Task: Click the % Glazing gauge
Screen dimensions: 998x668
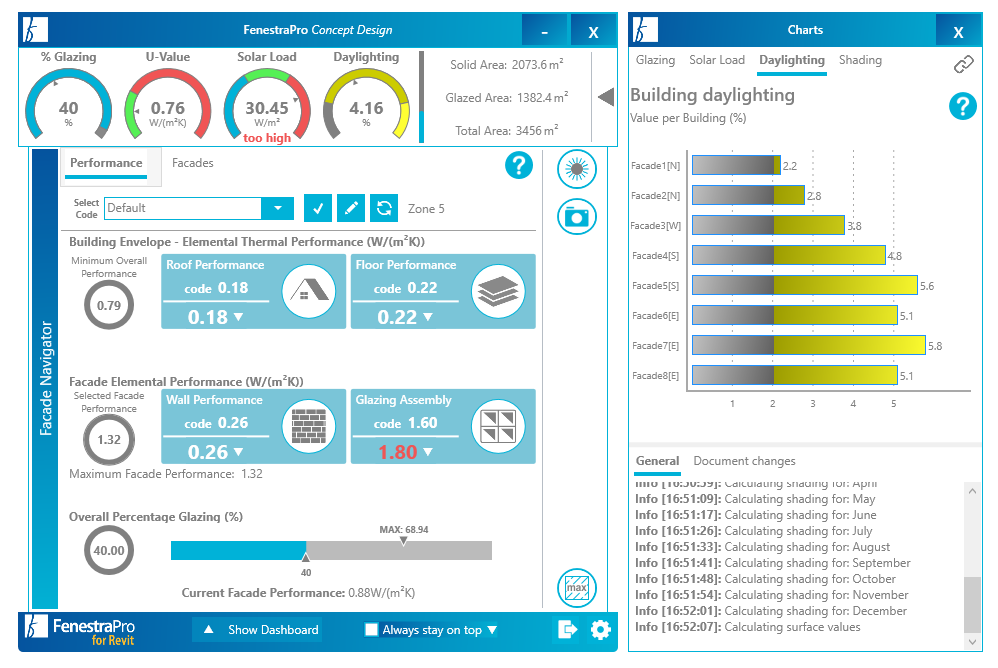Action: tap(68, 103)
